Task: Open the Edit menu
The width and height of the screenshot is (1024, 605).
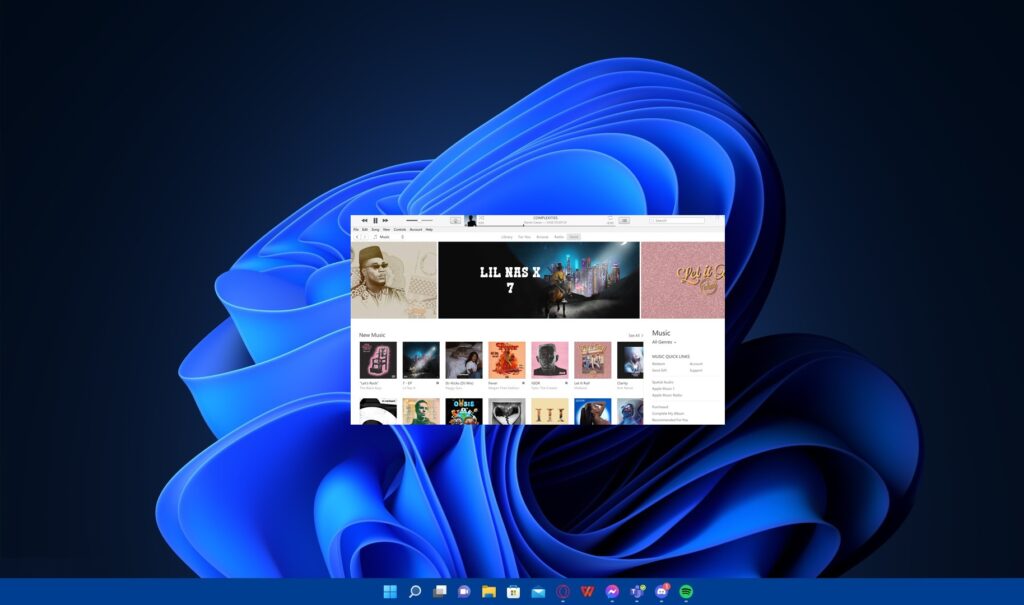Action: pos(365,229)
